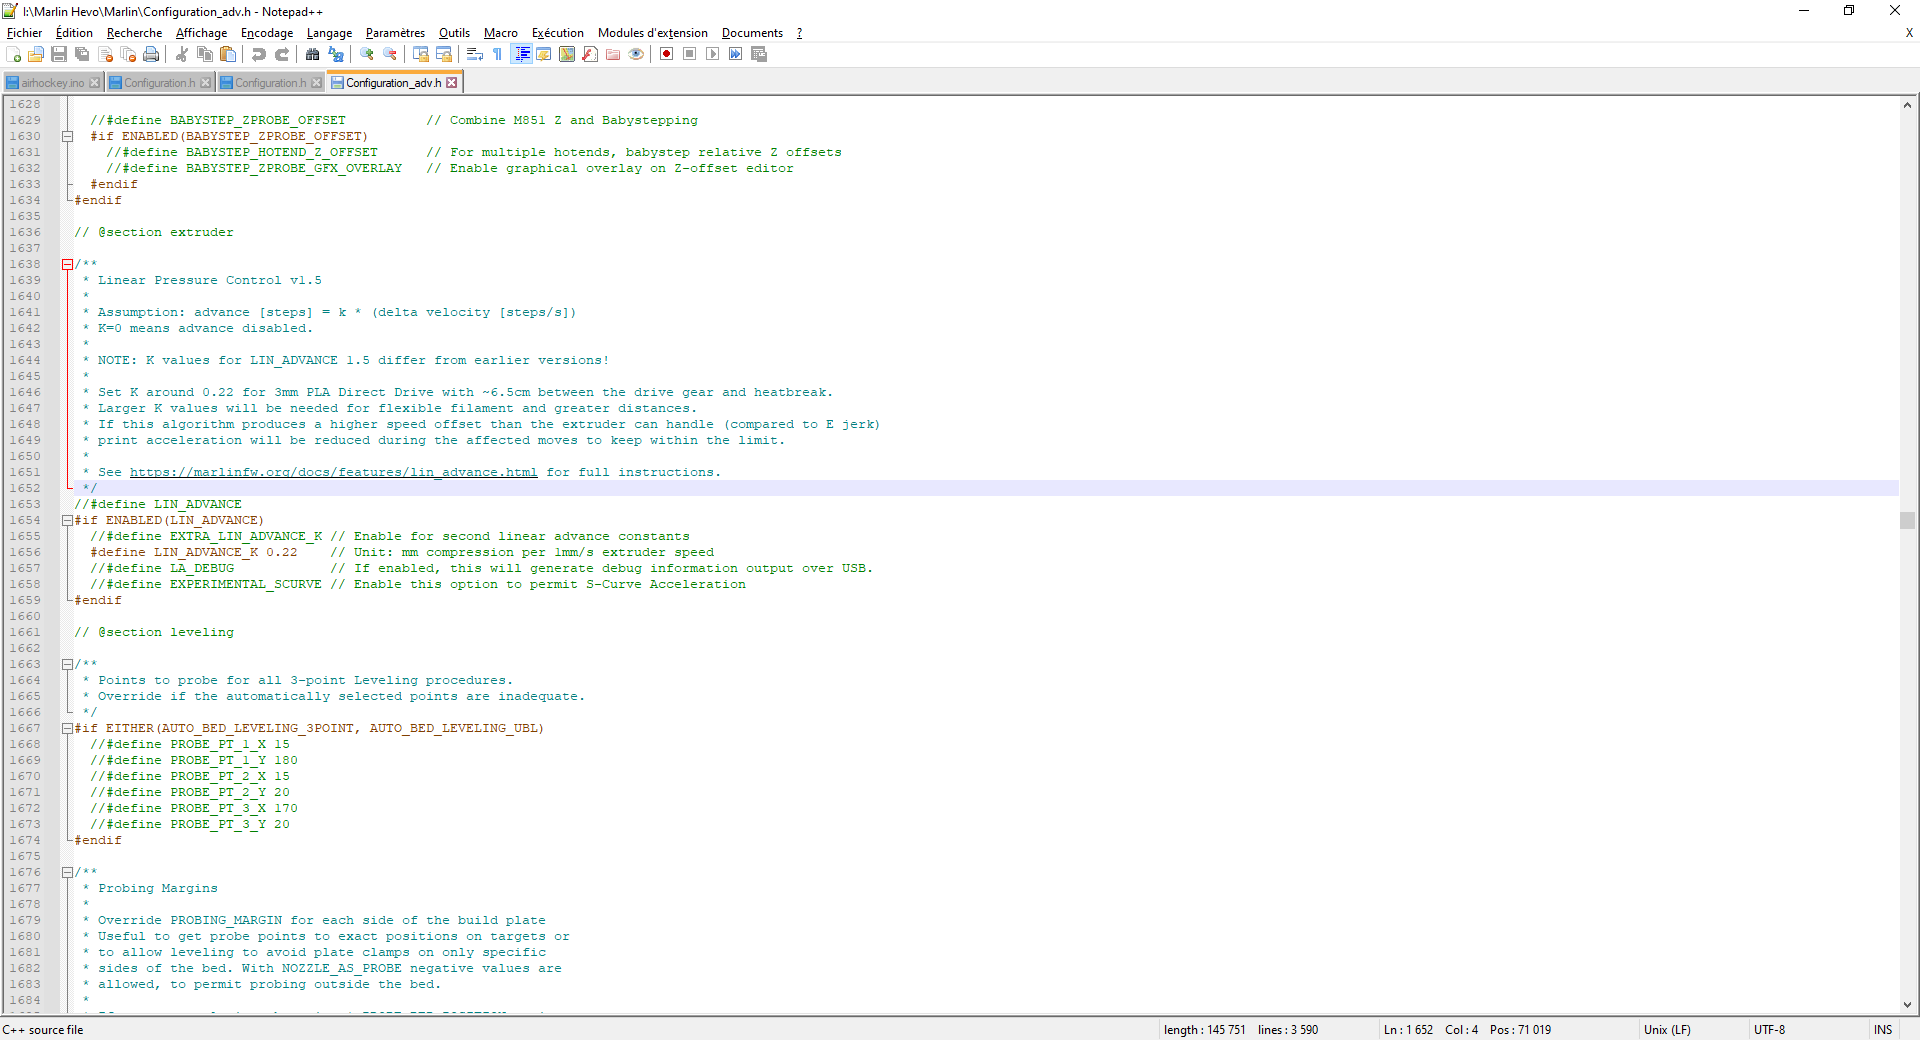Open the Édition menu
The image size is (1920, 1040).
pyautogui.click(x=74, y=33)
